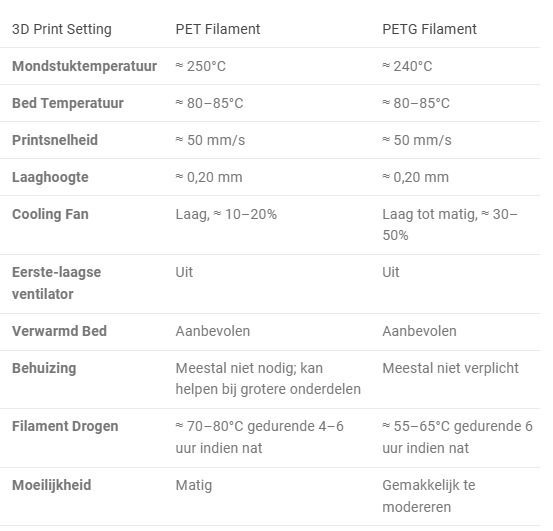The height and width of the screenshot is (531, 553).
Task: Click the Laag, ≈ 10–20% cell
Action: point(226,214)
